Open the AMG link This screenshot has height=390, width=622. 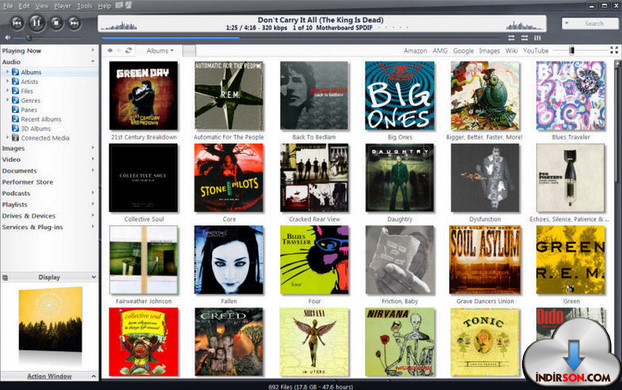tap(440, 51)
